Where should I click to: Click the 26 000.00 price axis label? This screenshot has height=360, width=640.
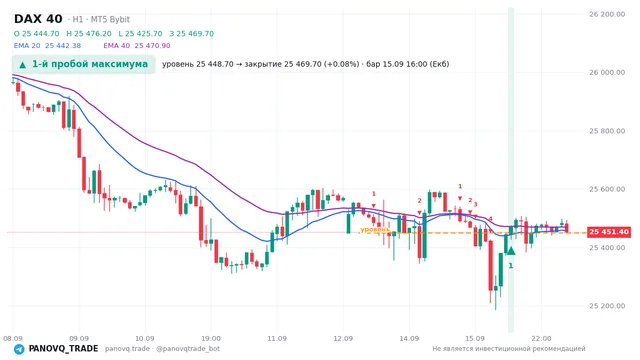(x=607, y=72)
